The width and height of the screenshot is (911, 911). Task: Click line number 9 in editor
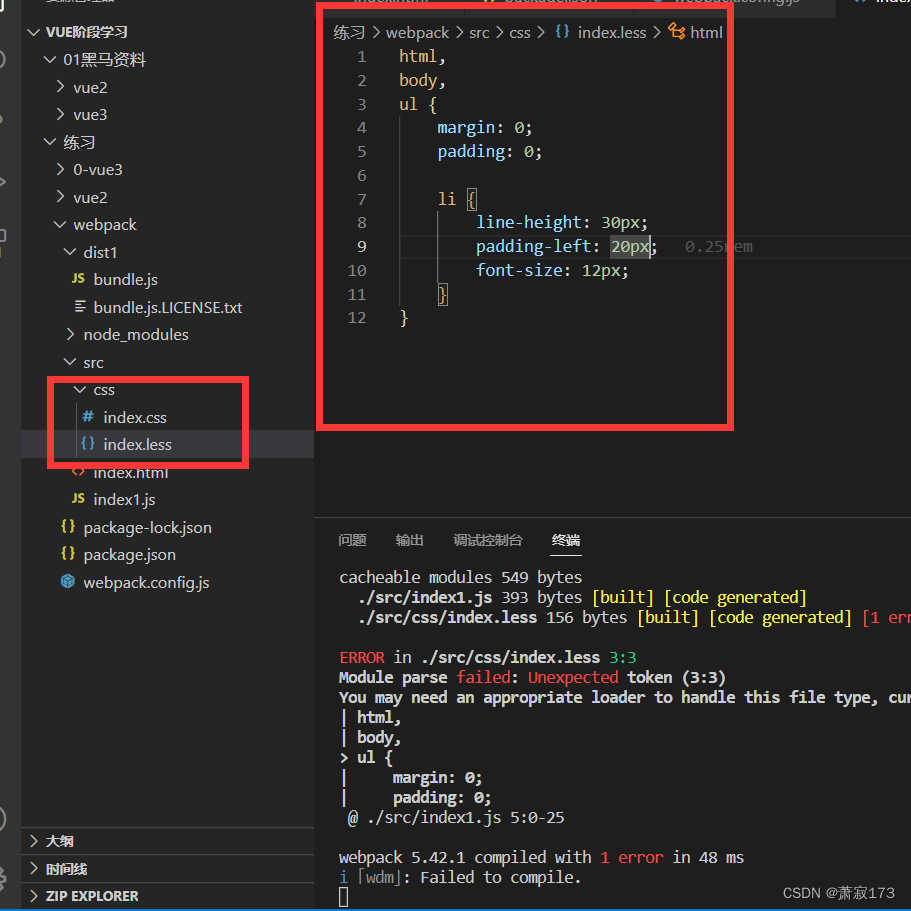click(361, 247)
